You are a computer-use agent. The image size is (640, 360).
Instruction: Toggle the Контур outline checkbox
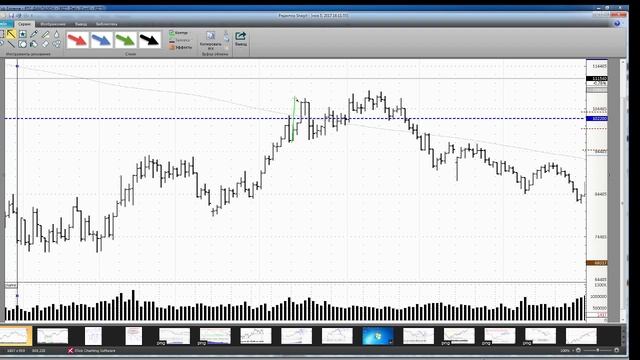[x=178, y=33]
